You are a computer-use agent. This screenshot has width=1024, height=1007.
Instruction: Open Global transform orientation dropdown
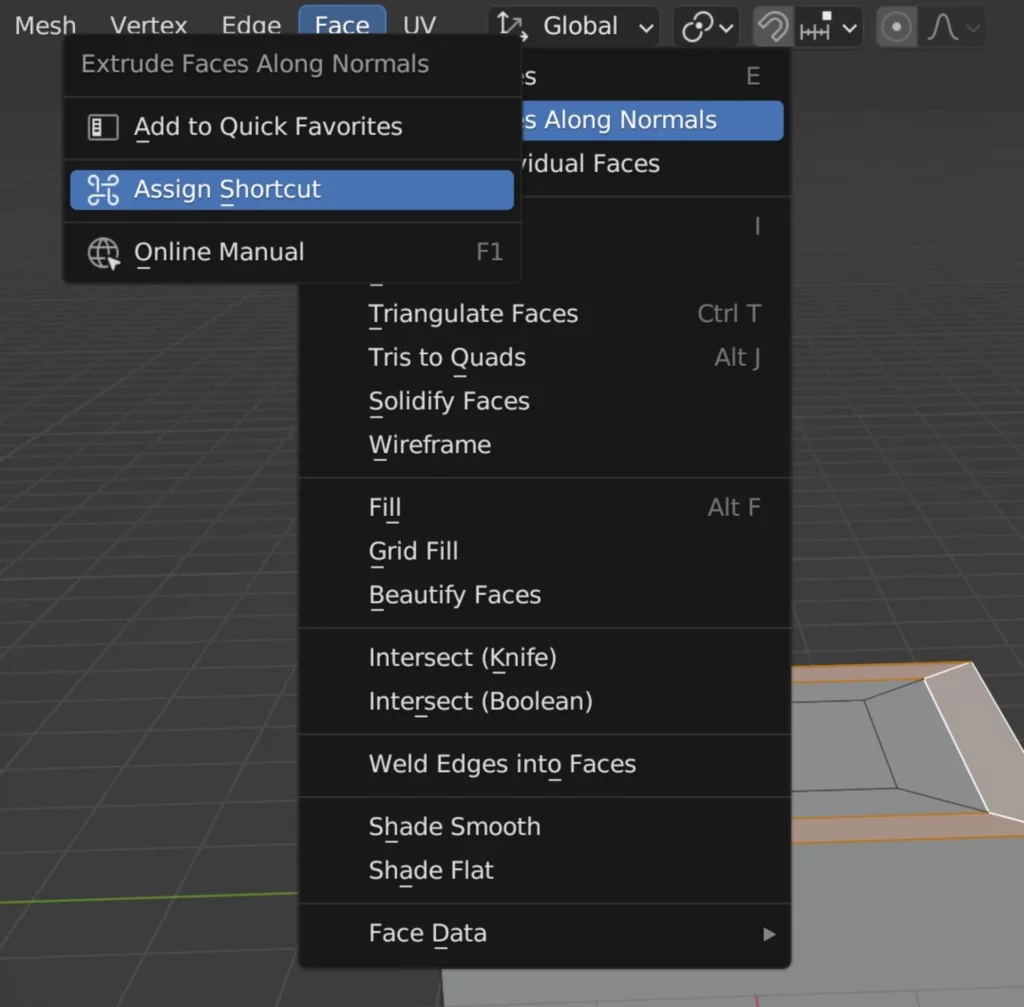tap(575, 27)
